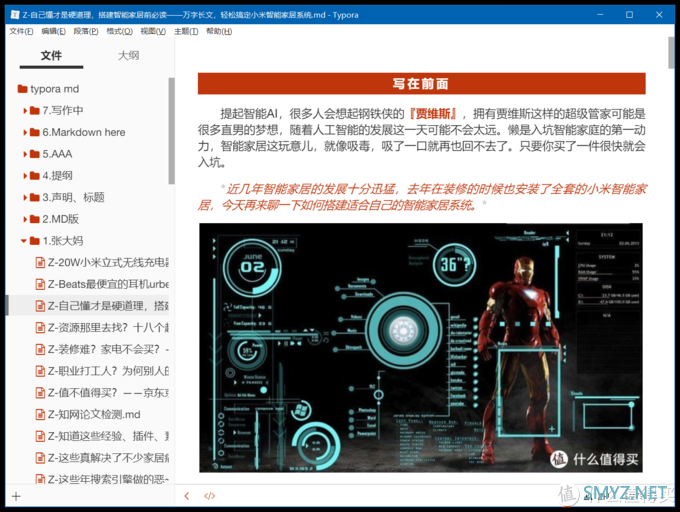Screen dimensions: 680x512
Task: Click file icon of Z-值不值得买
Action: point(40,393)
